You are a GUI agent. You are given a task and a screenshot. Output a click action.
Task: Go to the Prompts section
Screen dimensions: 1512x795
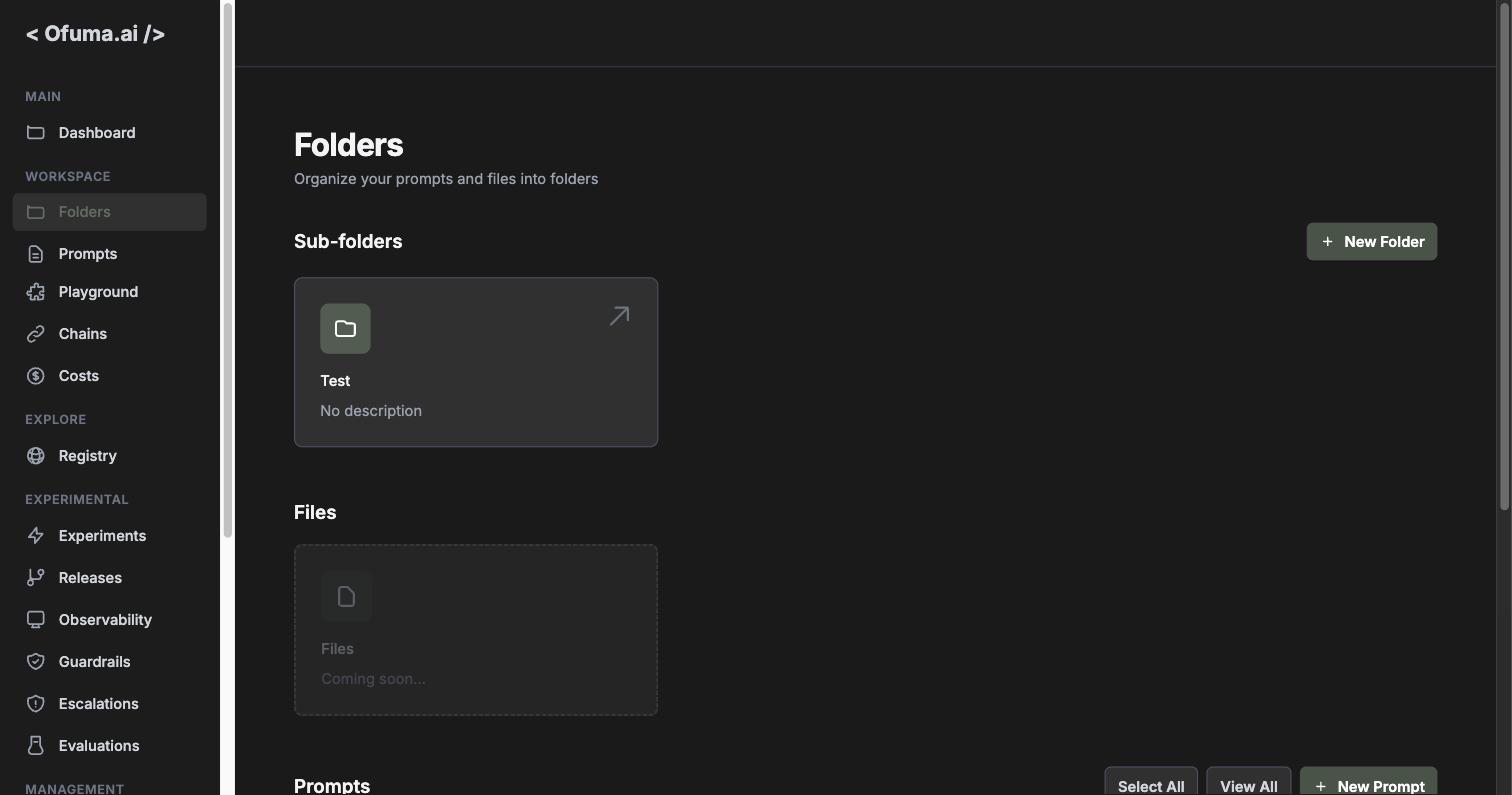[x=110, y=254]
